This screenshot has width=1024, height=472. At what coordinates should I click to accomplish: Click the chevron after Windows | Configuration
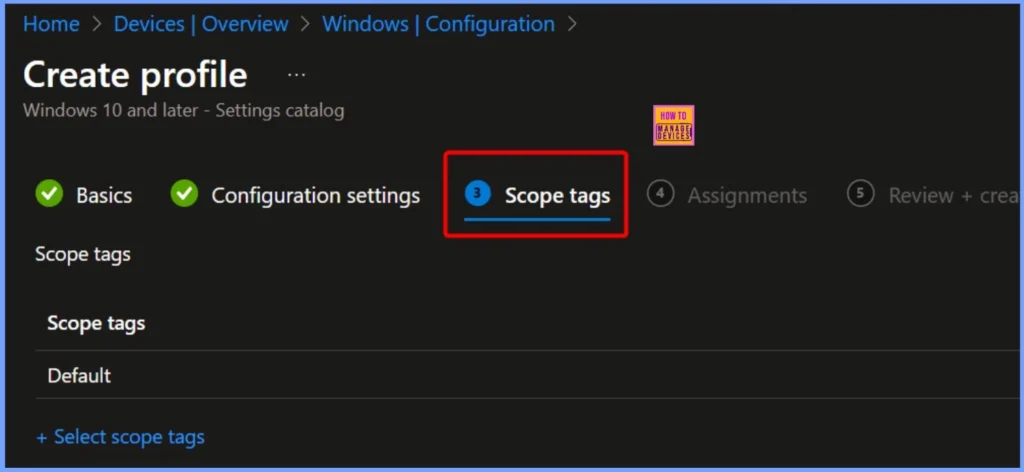[x=572, y=24]
